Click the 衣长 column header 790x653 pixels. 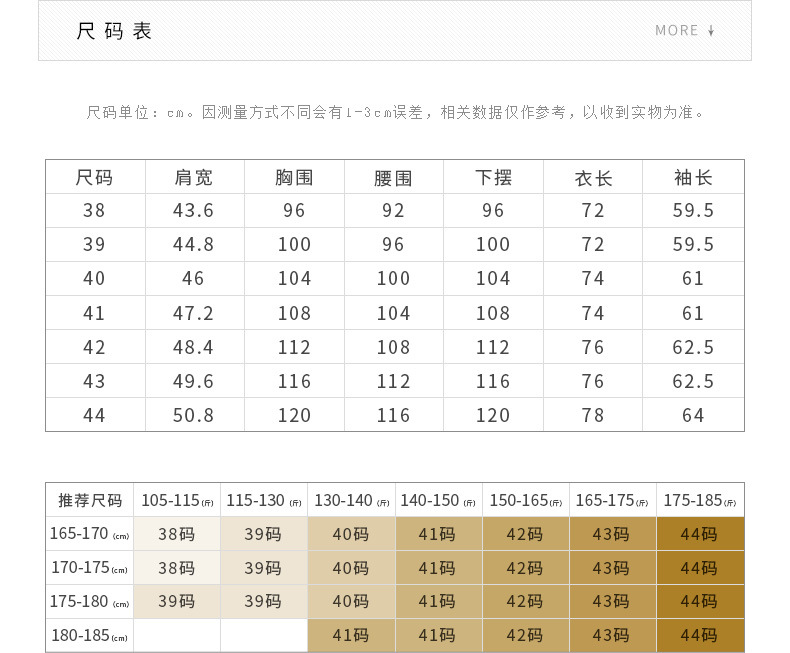[x=593, y=178]
